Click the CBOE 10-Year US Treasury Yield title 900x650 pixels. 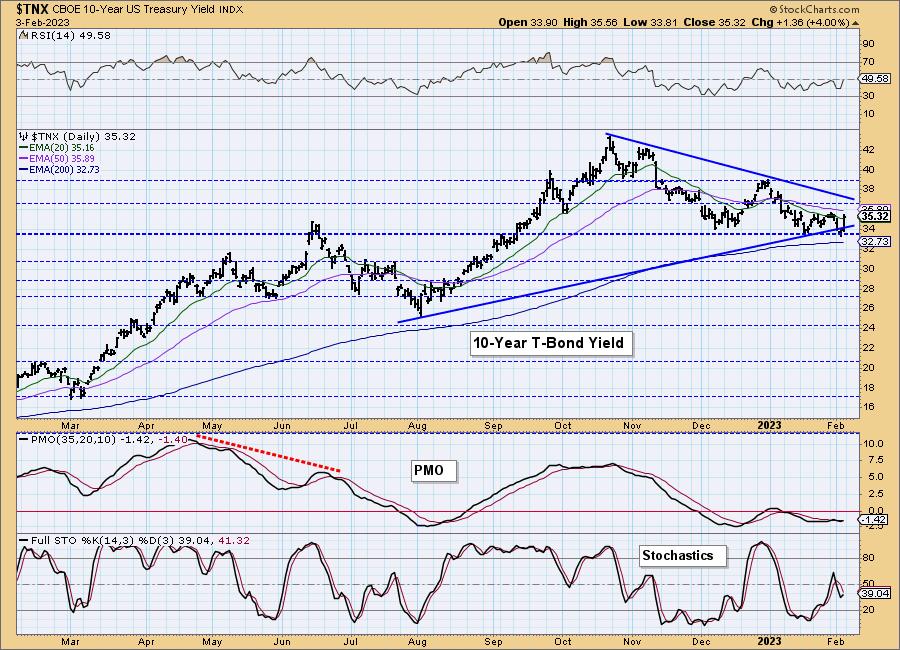(x=134, y=9)
